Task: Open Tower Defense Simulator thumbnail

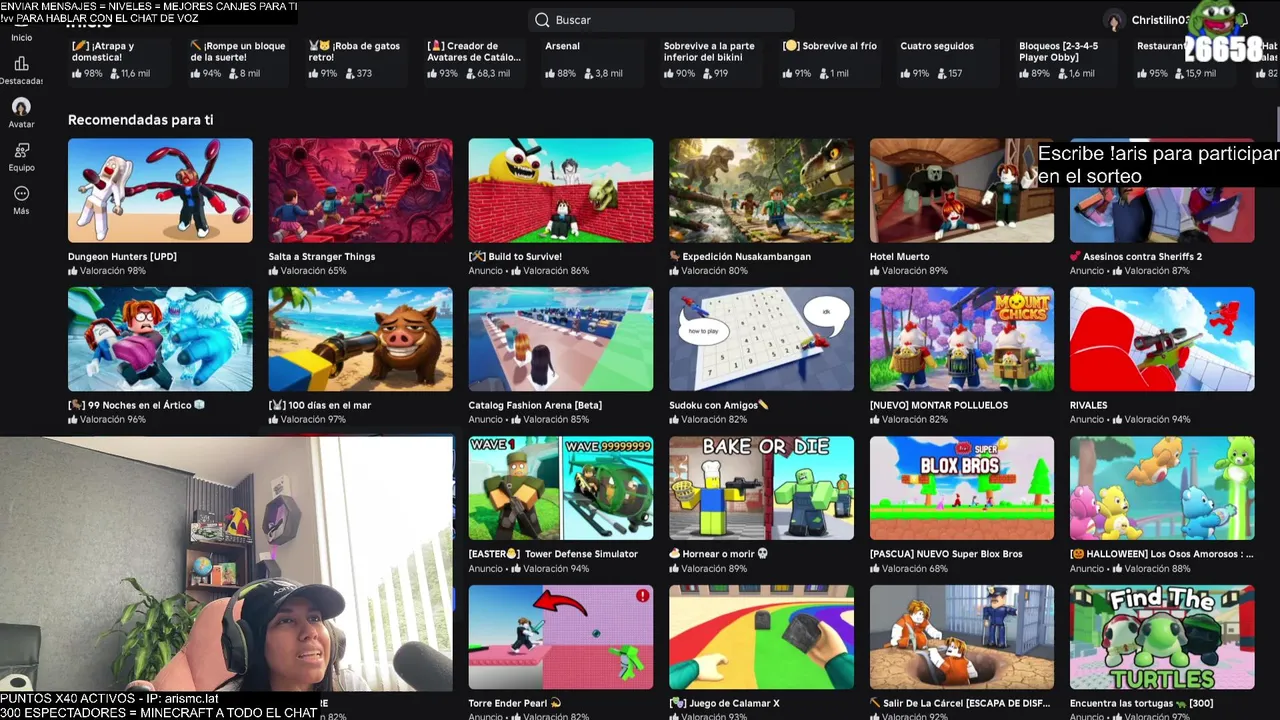Action: [561, 488]
